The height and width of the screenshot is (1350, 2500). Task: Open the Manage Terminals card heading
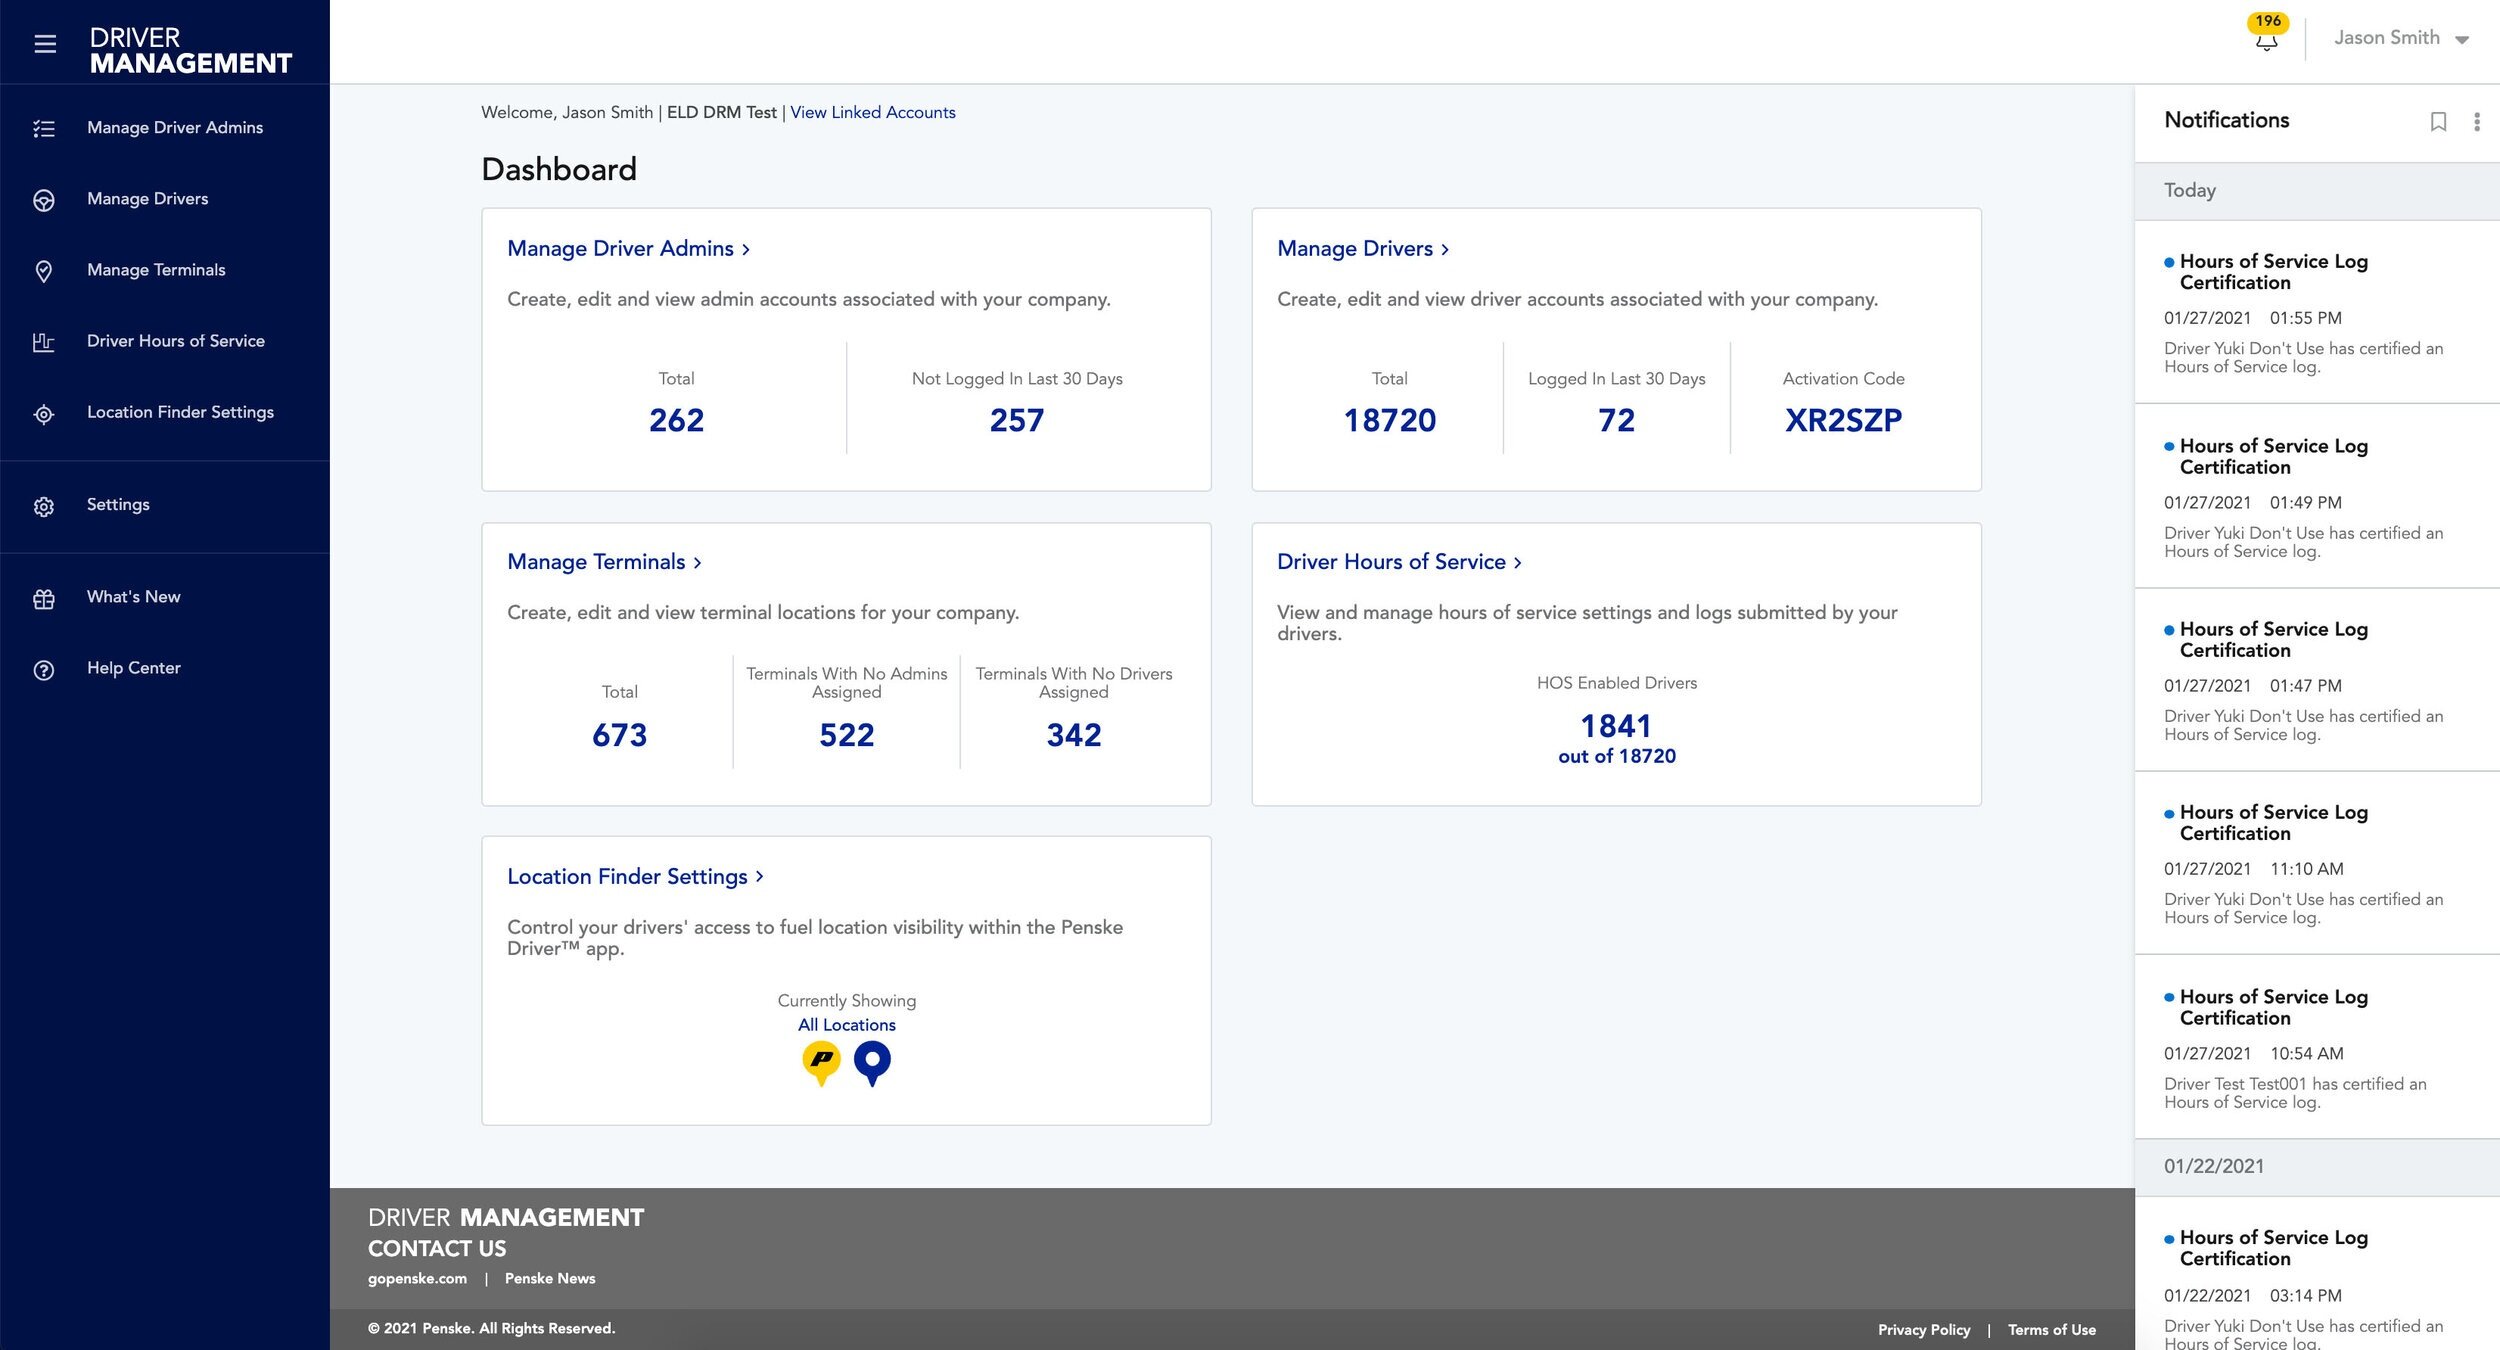click(604, 562)
